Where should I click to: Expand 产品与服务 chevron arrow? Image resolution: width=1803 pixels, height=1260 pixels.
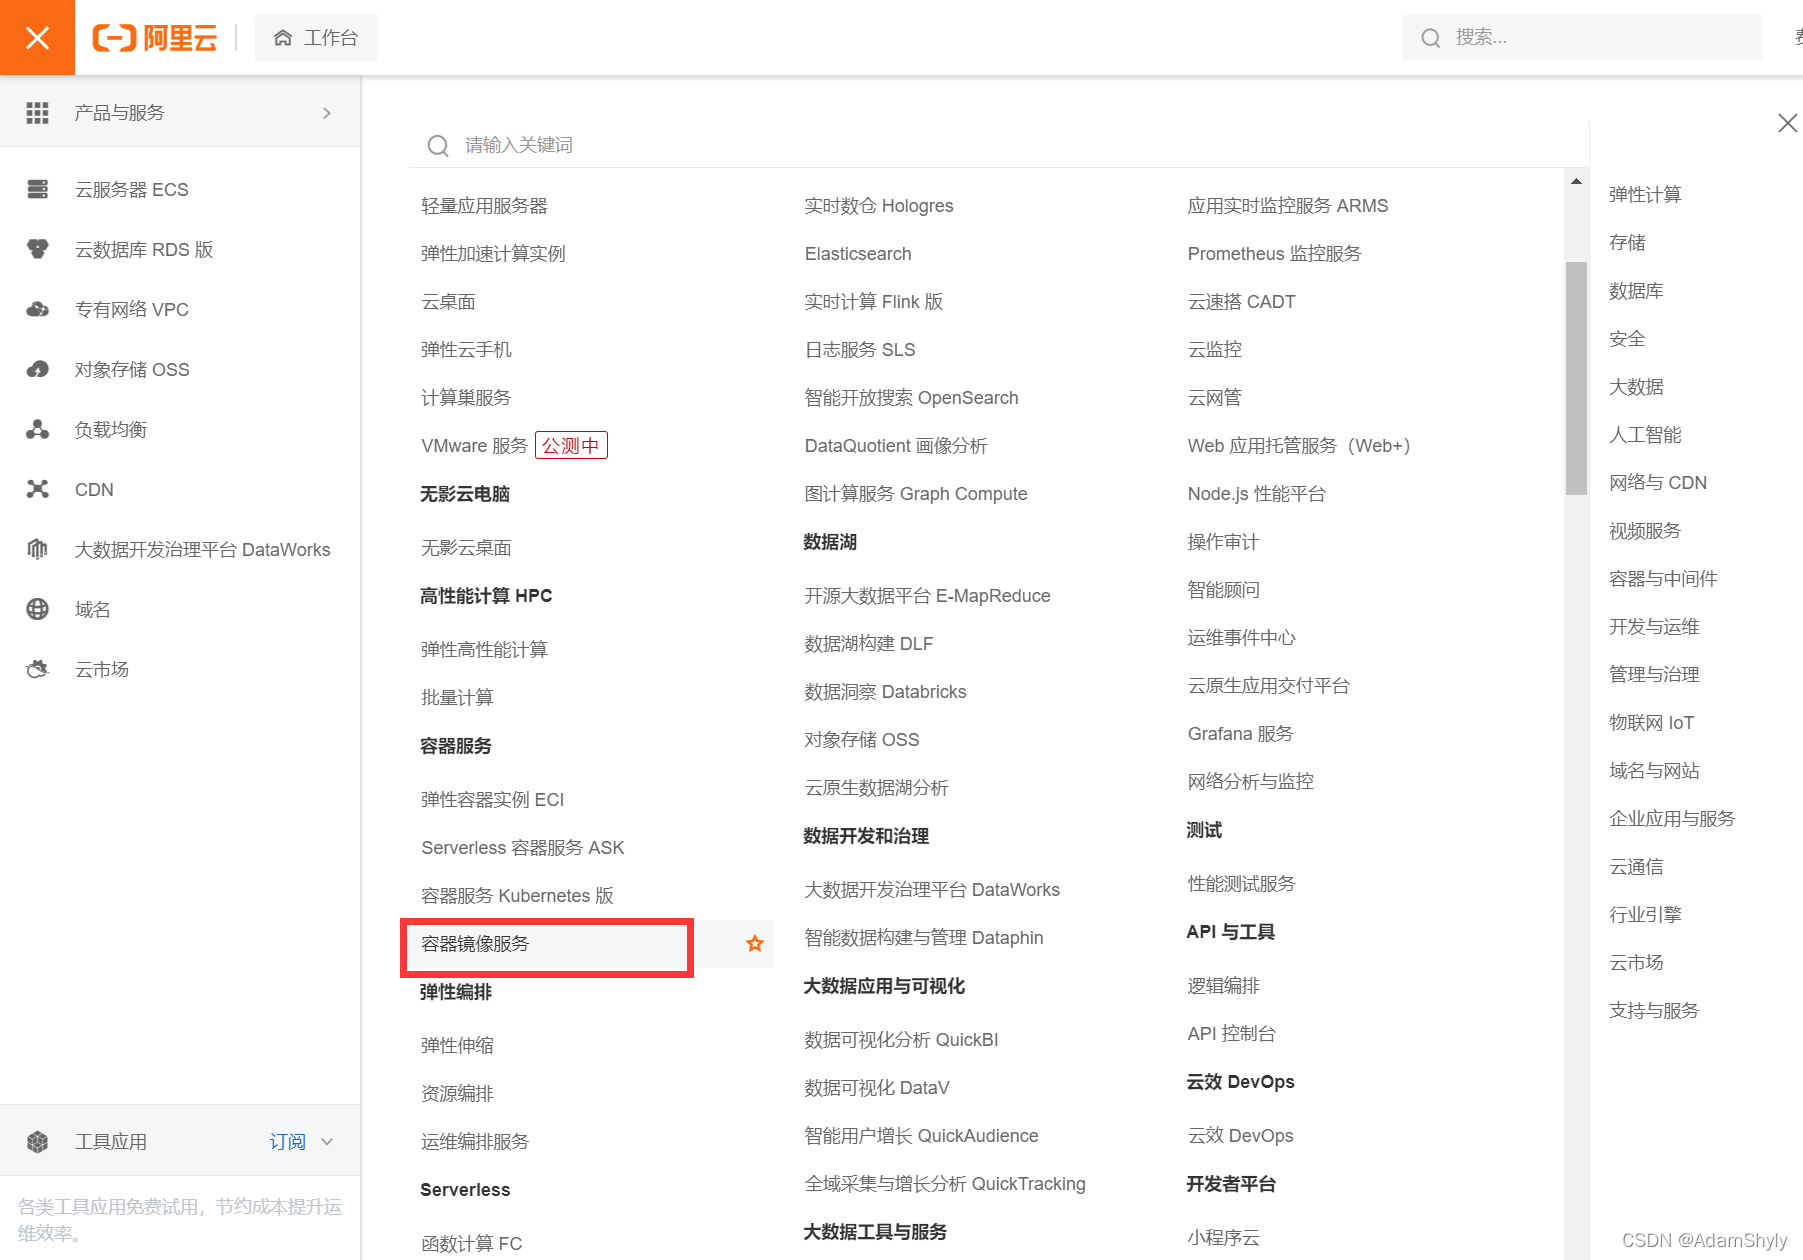(327, 113)
